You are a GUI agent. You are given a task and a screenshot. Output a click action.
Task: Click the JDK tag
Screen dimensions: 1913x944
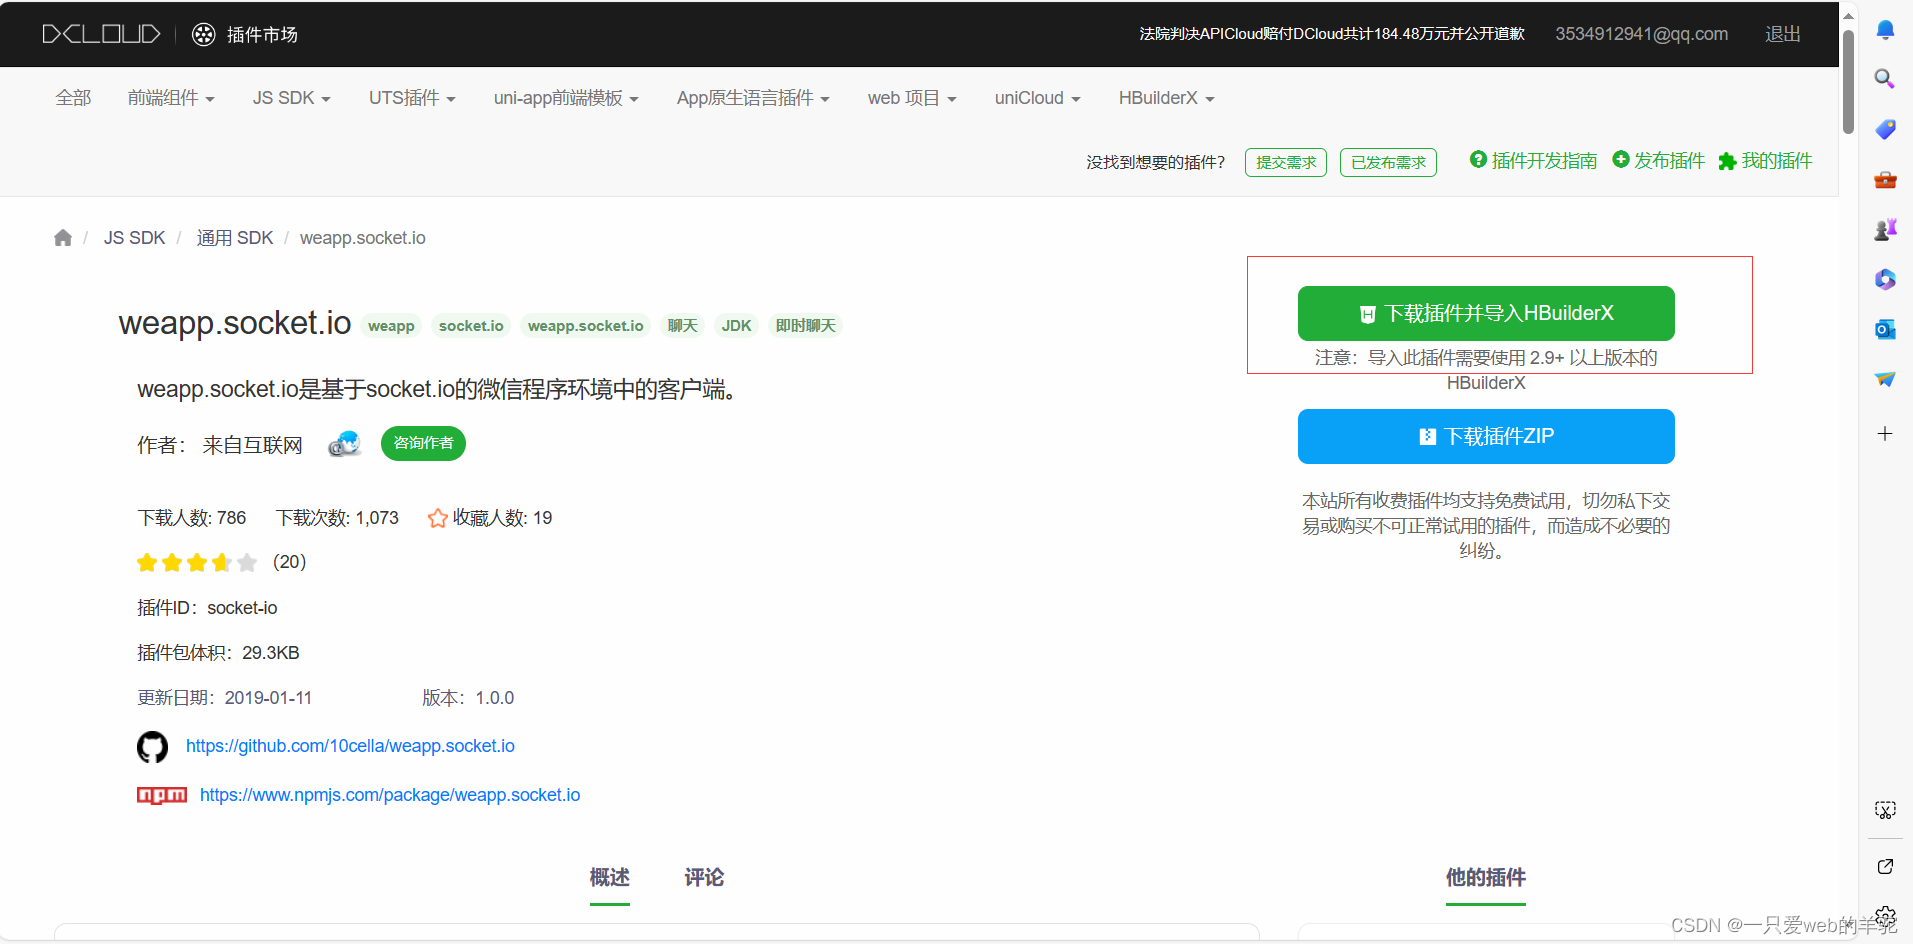[x=737, y=326]
